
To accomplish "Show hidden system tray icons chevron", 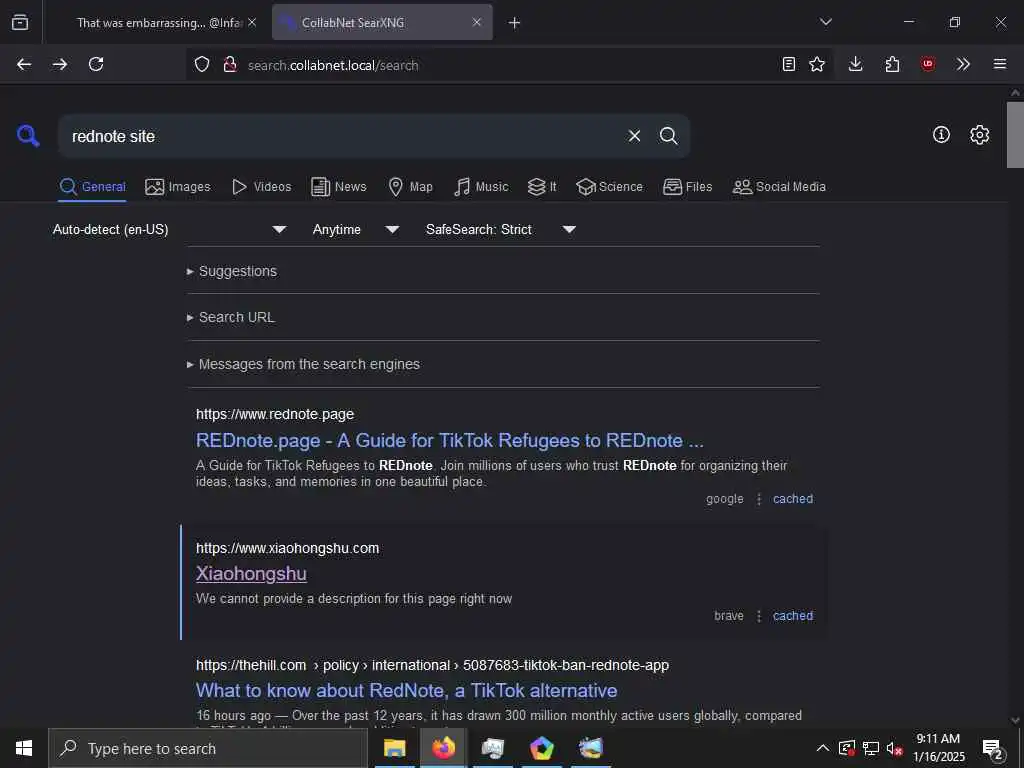I will tap(823, 748).
